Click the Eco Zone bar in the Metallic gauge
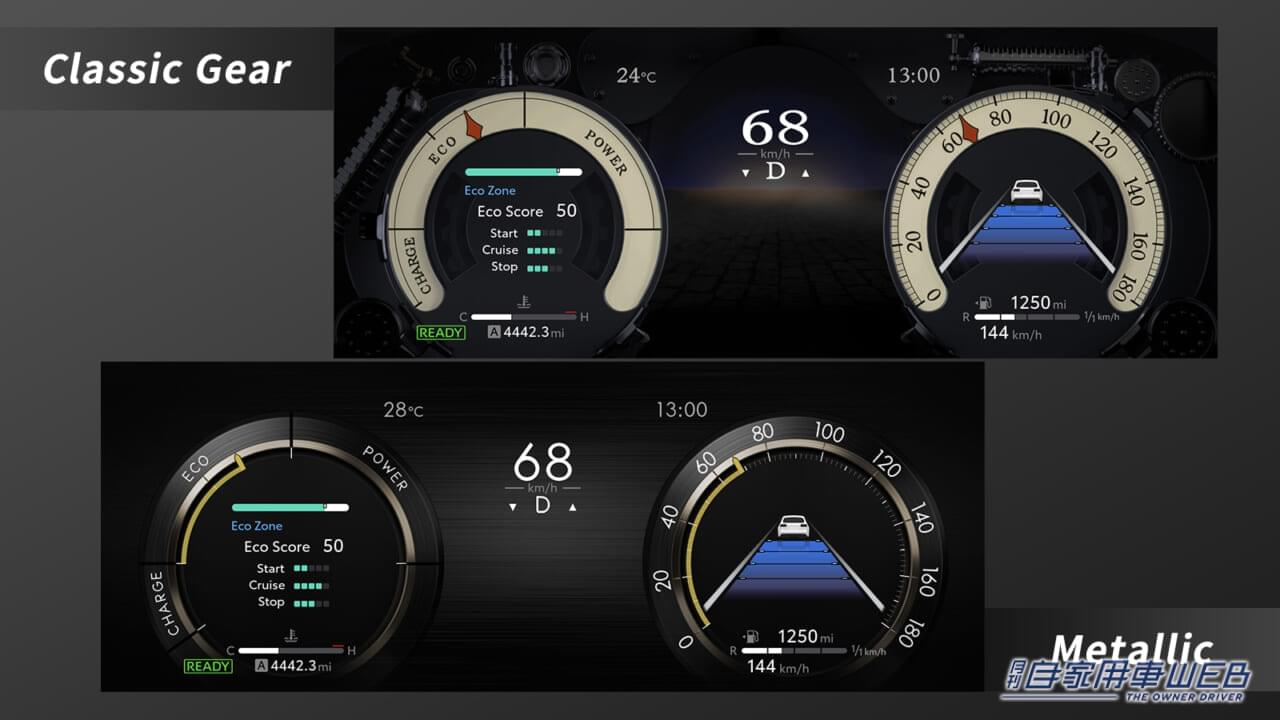The image size is (1280, 720). click(290, 507)
